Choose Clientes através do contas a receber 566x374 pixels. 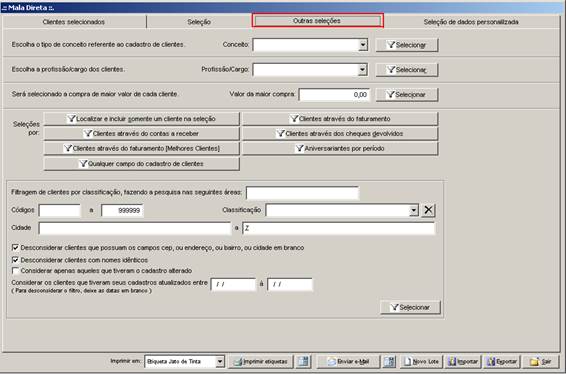coord(142,134)
